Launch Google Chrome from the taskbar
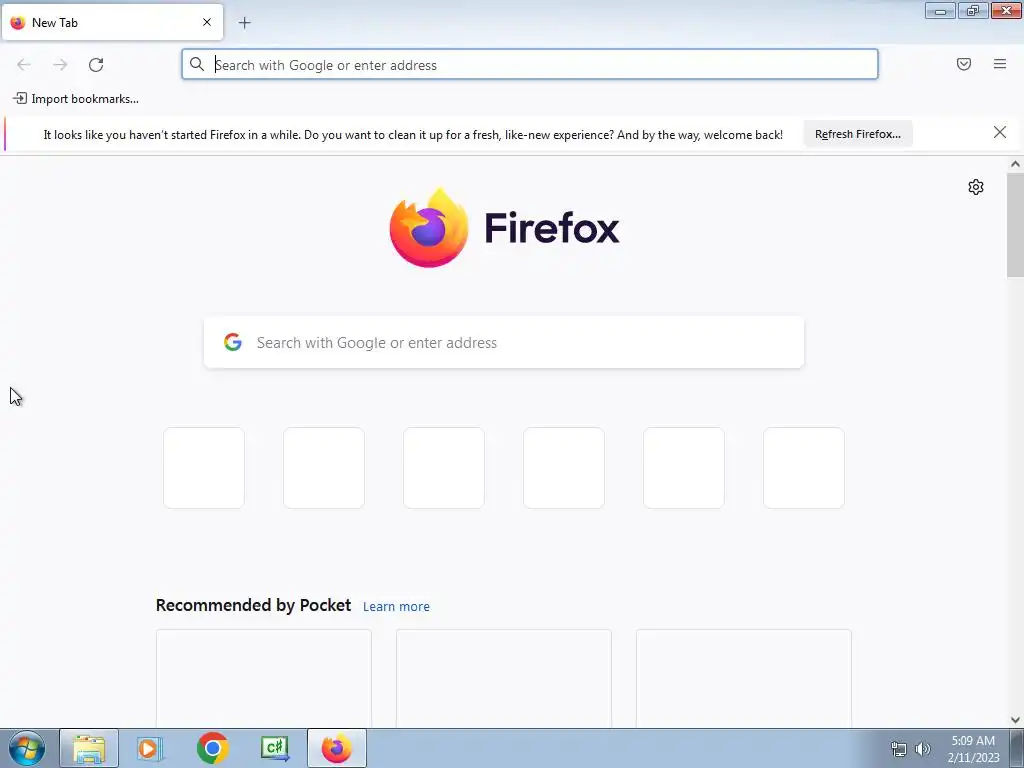 click(212, 748)
